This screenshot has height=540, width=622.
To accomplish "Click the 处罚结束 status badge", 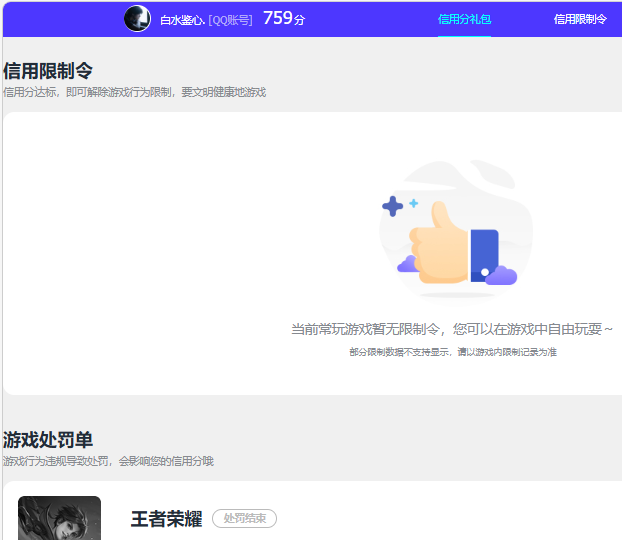I will pyautogui.click(x=244, y=518).
